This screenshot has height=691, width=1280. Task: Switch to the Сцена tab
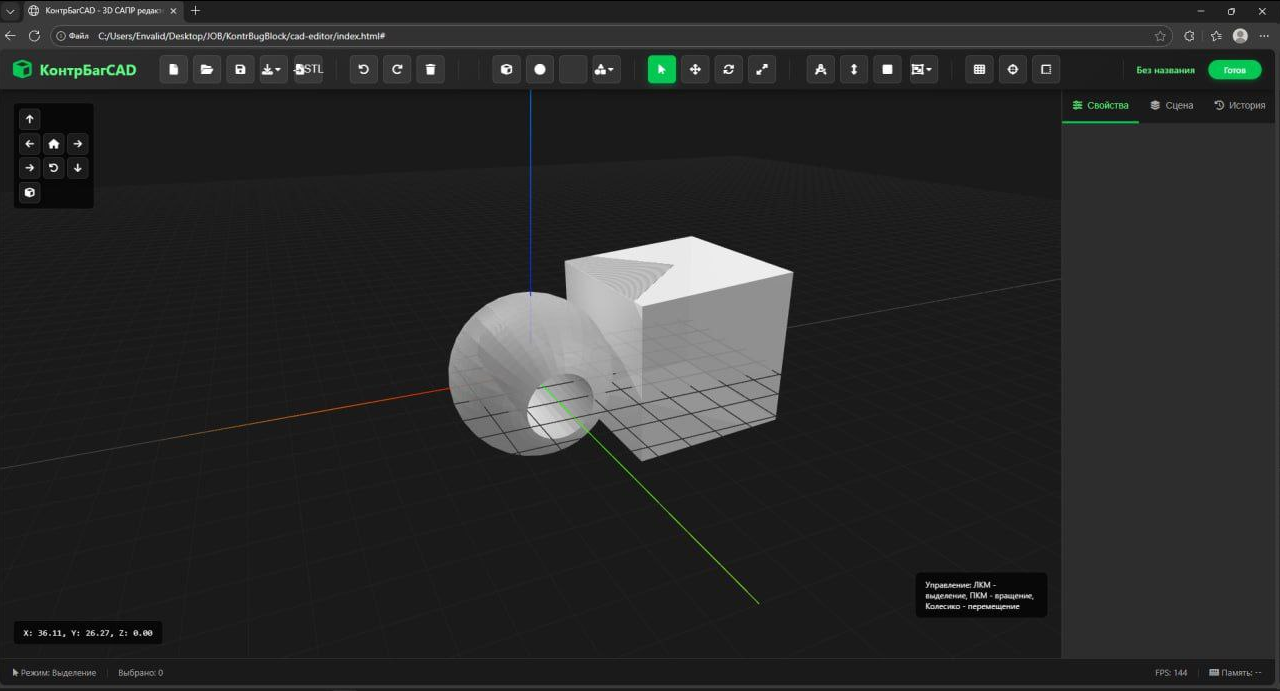[x=1171, y=104]
